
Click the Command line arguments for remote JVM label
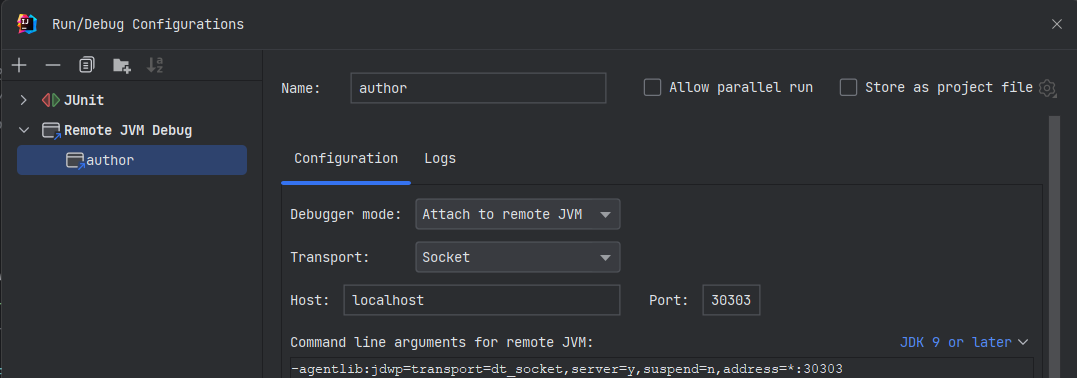click(442, 342)
